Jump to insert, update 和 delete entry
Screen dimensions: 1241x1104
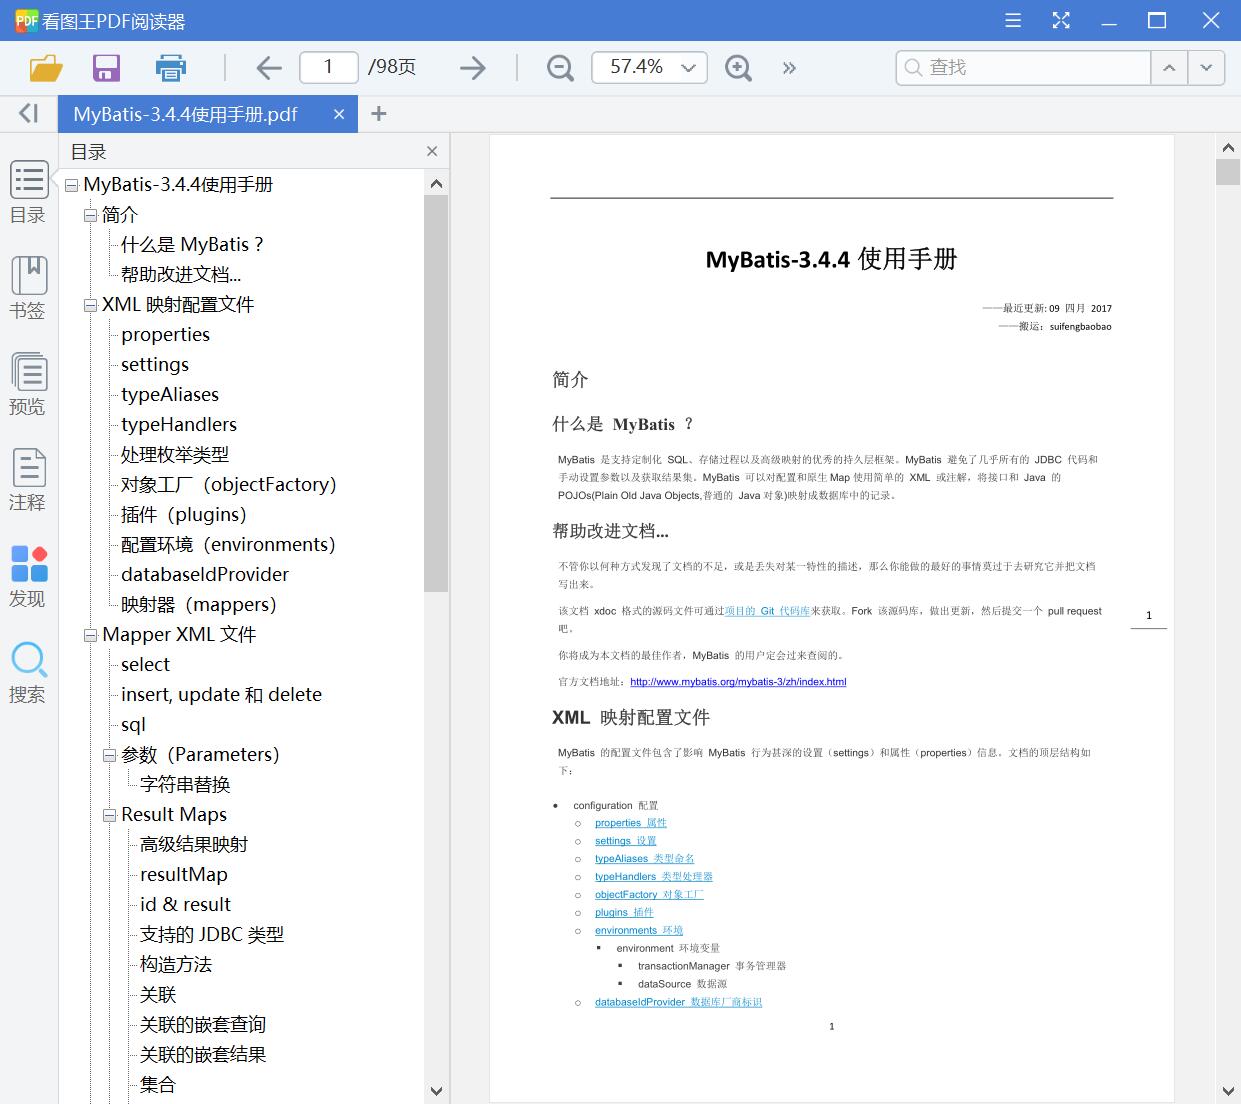coord(222,695)
